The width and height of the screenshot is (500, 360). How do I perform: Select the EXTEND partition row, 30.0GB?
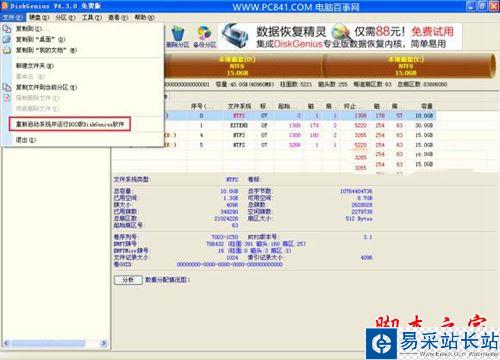pos(273,125)
